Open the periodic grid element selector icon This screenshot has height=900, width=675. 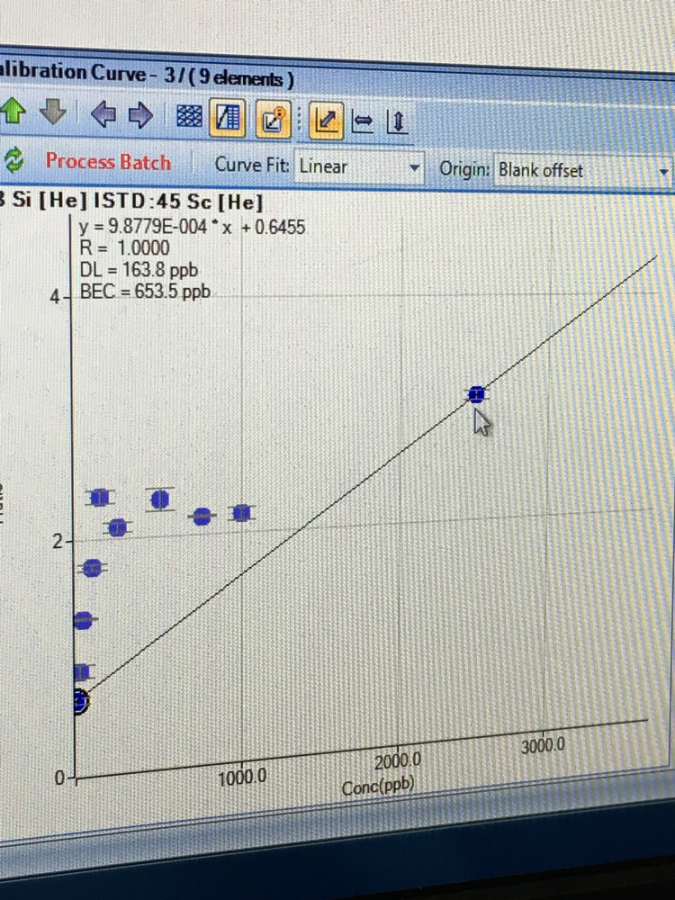coord(189,117)
